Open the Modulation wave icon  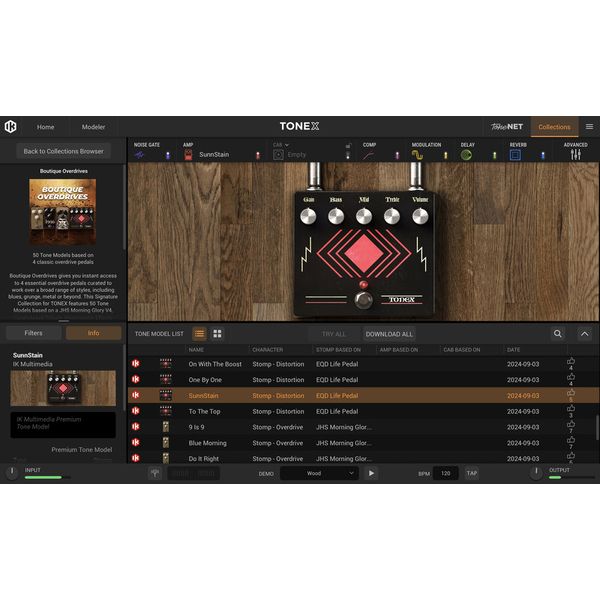[x=417, y=155]
